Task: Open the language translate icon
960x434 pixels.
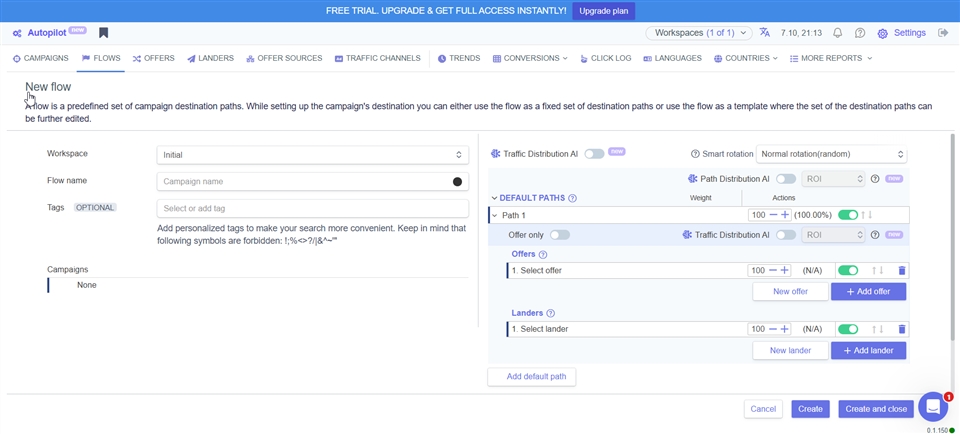Action: tap(765, 33)
